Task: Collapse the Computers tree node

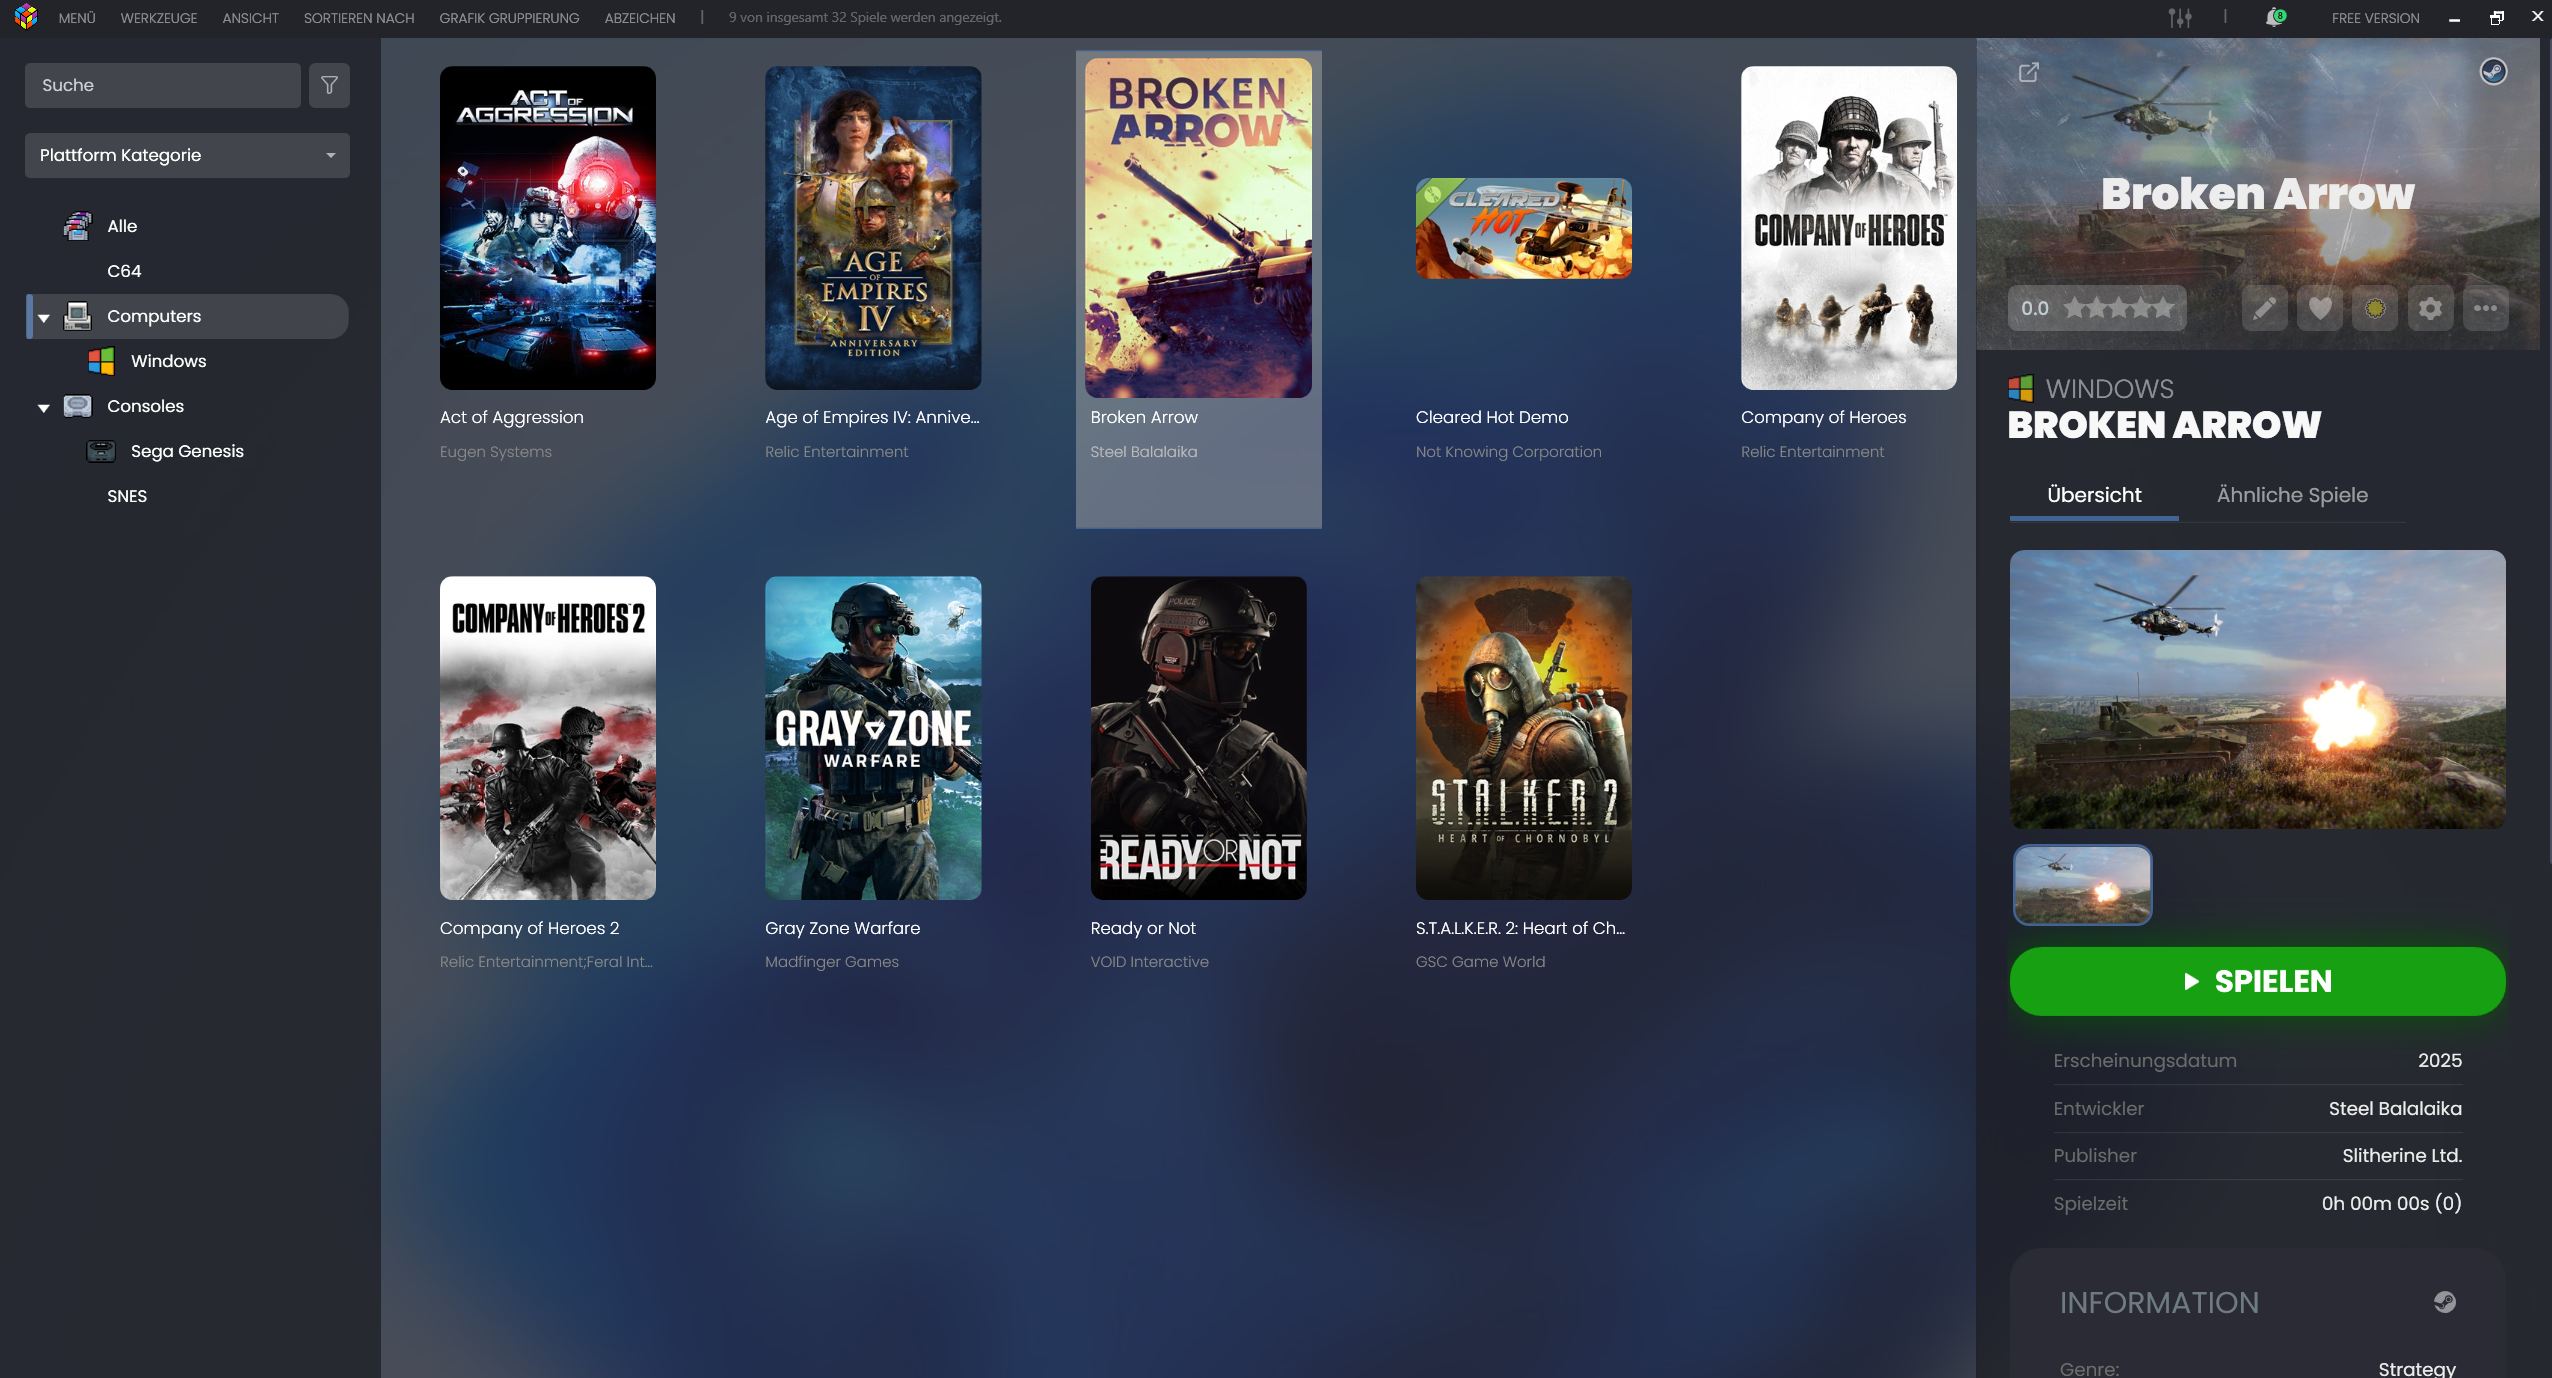Action: (44, 317)
